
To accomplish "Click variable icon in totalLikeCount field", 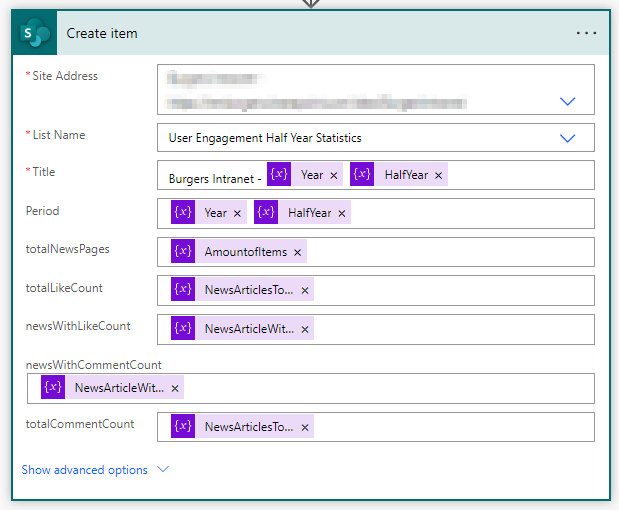I will click(183, 289).
